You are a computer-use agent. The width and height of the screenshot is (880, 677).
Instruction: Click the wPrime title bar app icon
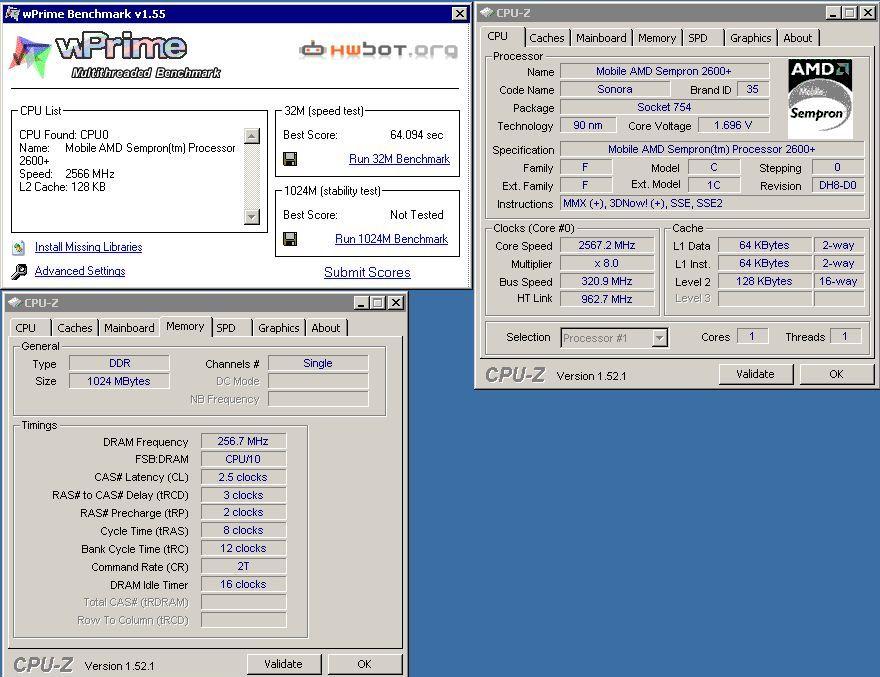pyautogui.click(x=12, y=13)
